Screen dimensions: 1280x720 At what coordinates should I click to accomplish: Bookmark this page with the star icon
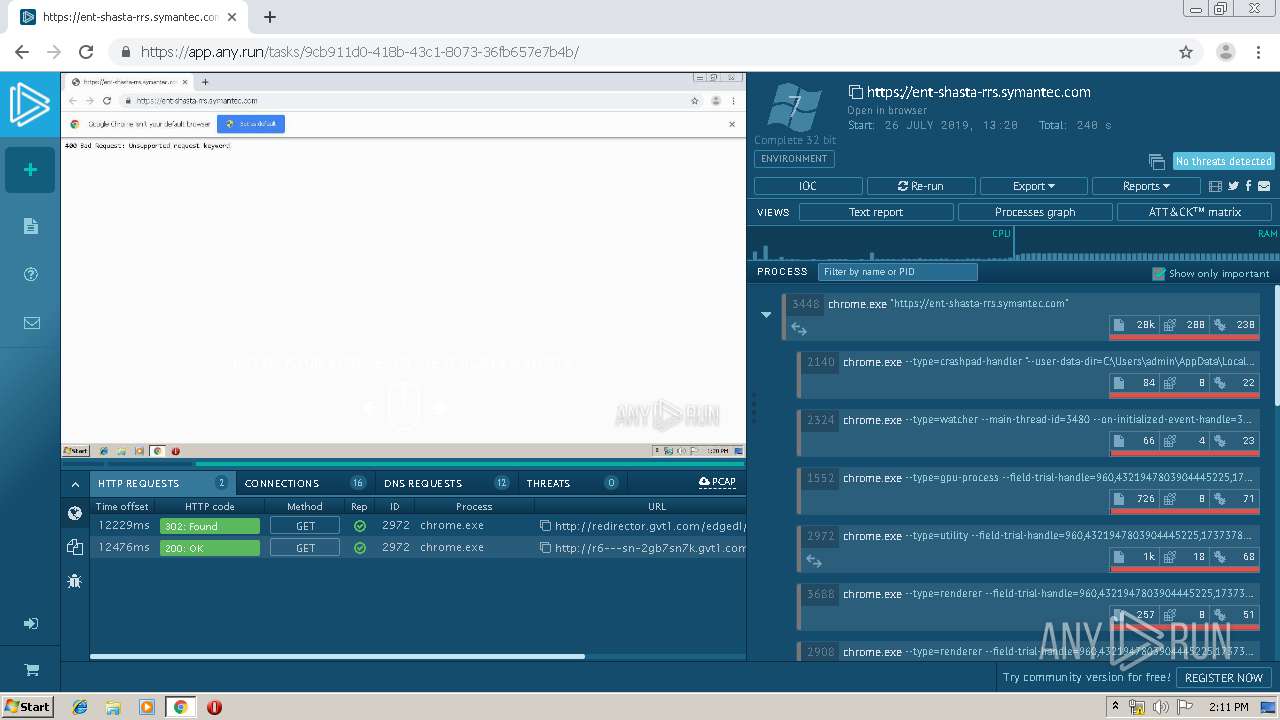(x=1186, y=52)
